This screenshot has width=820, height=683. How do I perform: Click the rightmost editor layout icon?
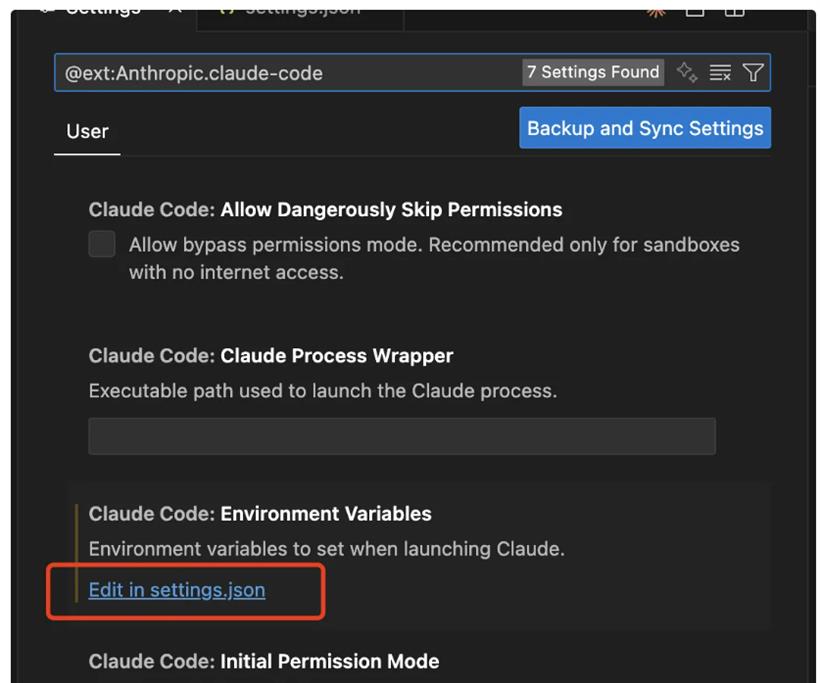(735, 10)
